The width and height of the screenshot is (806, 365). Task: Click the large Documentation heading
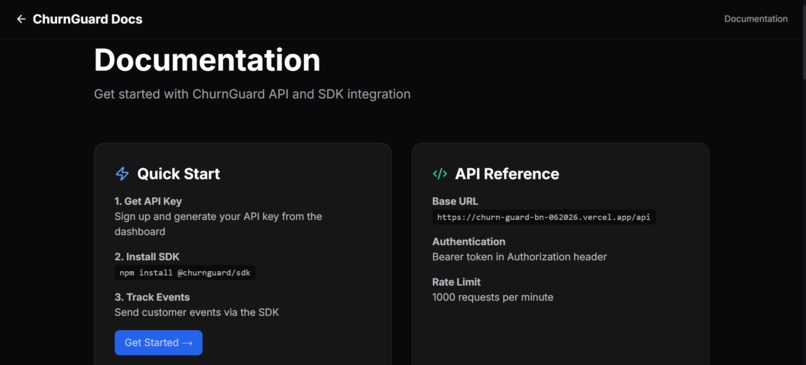tap(207, 60)
